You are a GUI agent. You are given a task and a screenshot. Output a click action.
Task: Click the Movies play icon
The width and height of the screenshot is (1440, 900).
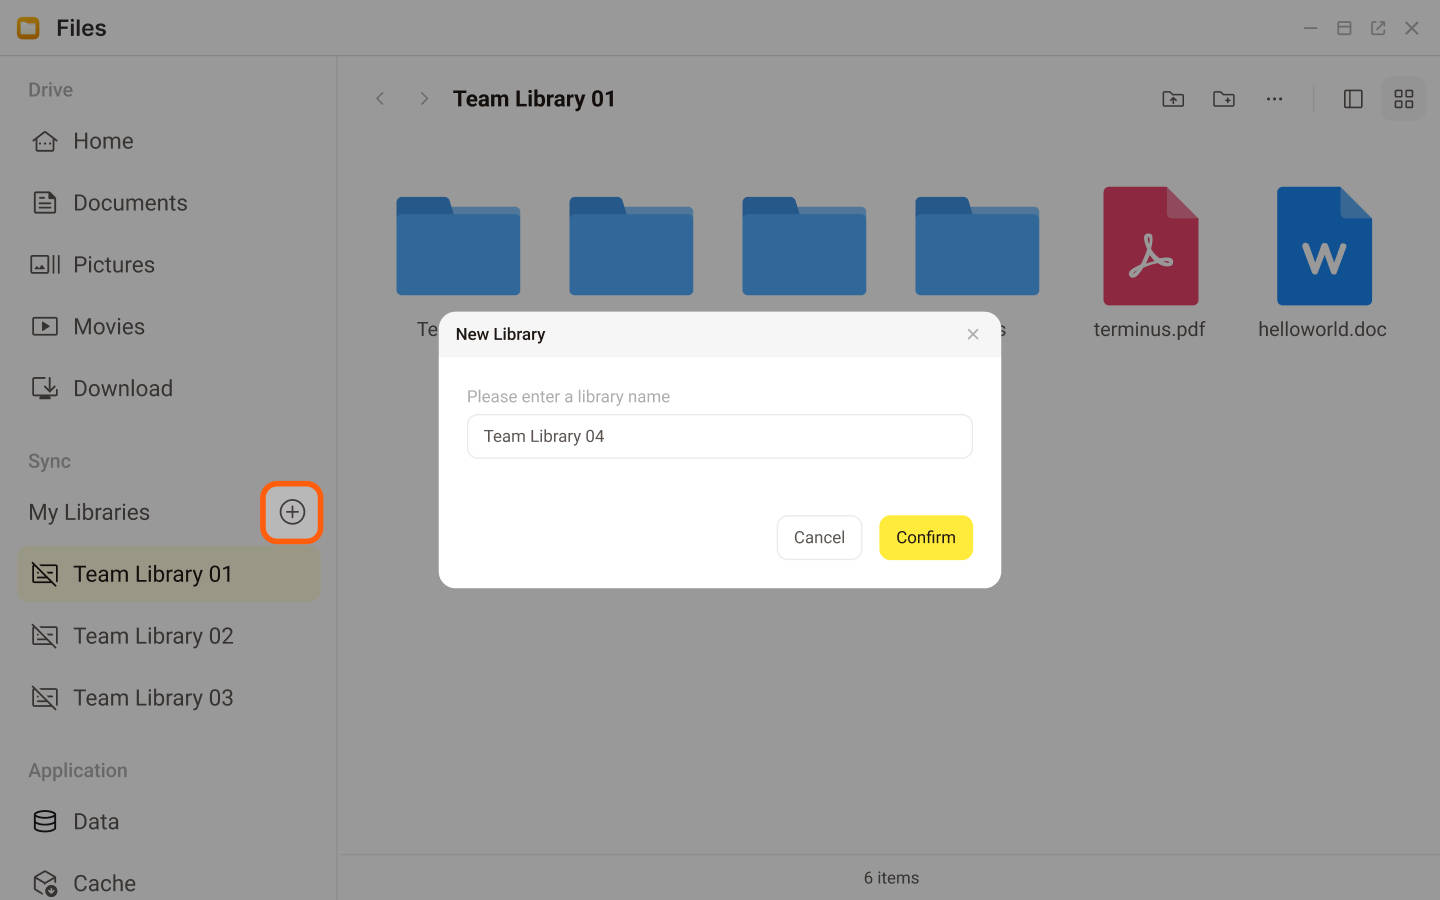pyautogui.click(x=45, y=327)
